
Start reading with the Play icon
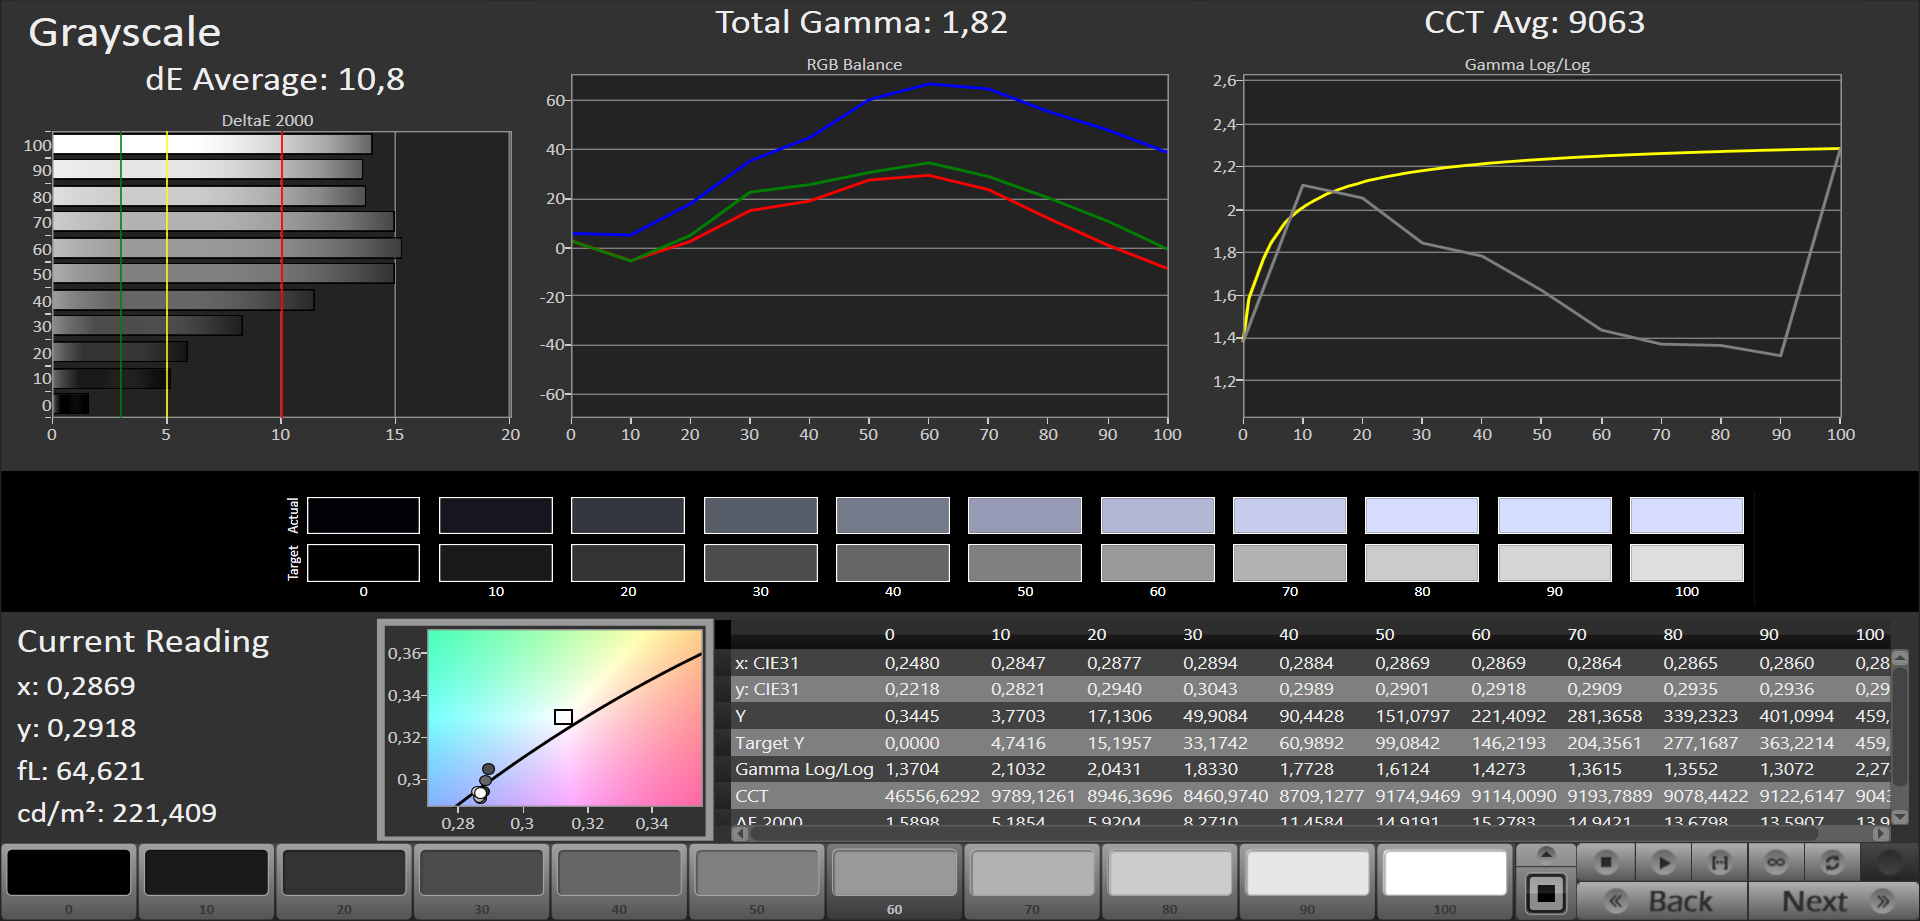click(x=1663, y=861)
